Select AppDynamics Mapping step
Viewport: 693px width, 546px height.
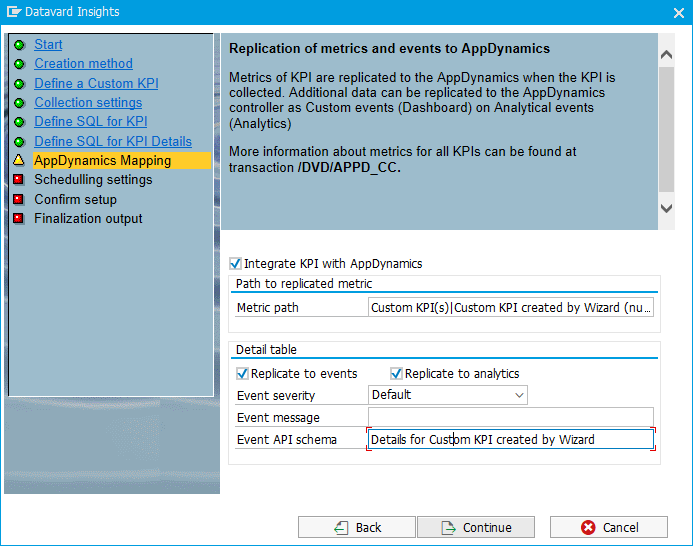(x=122, y=160)
